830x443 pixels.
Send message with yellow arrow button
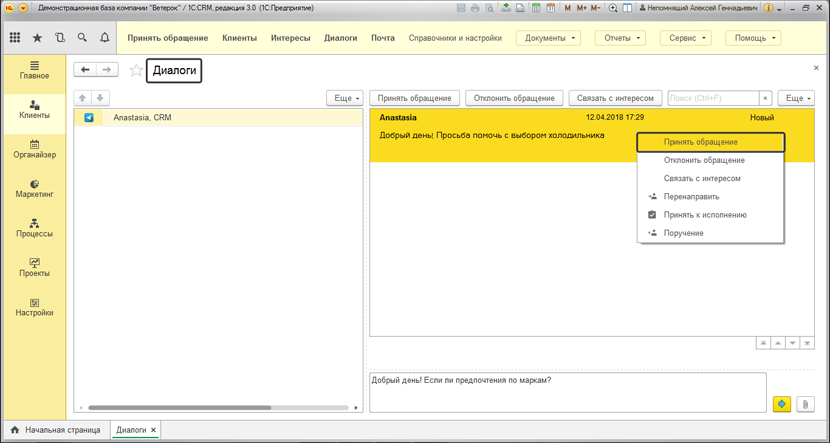pyautogui.click(x=782, y=404)
